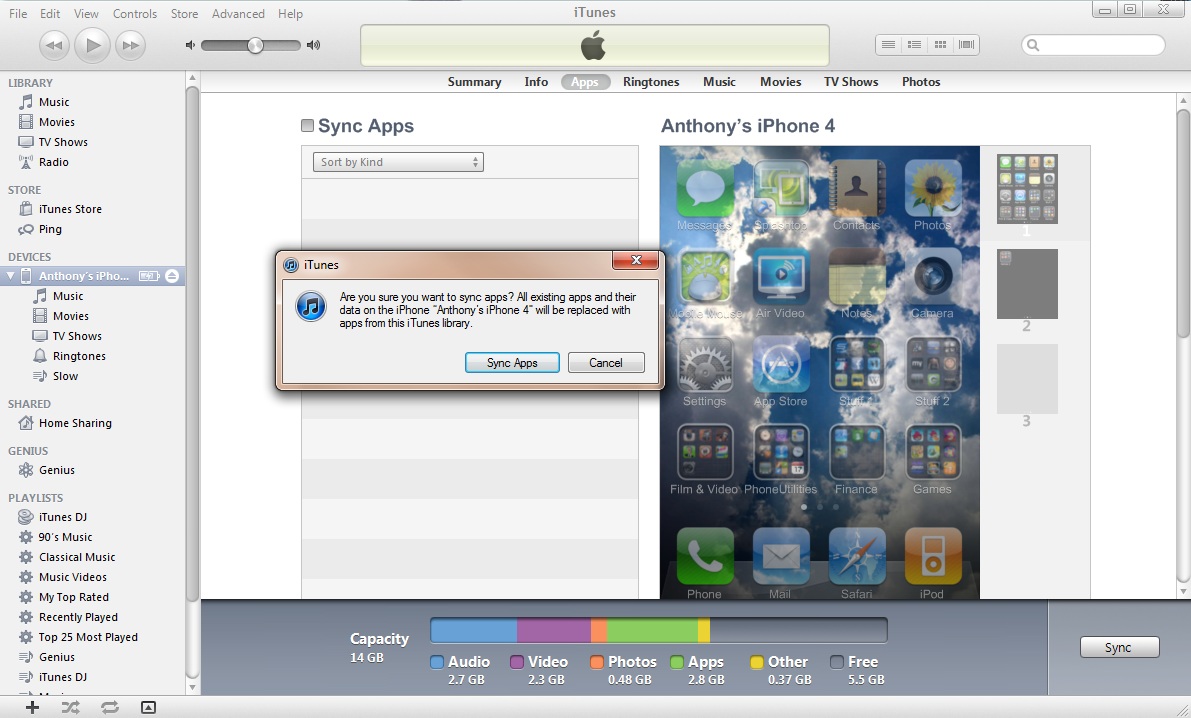Toggle shuffle icon in bottom bar

coord(71,707)
